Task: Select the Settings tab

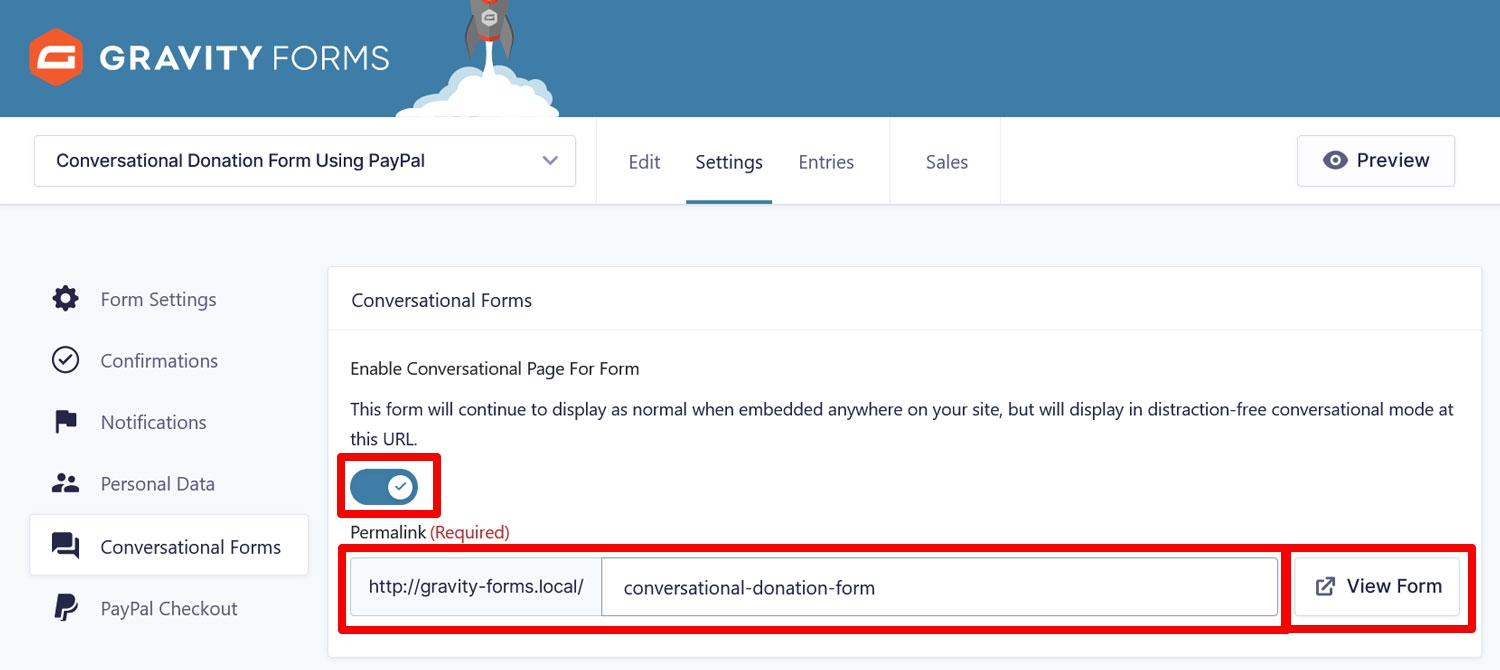Action: coord(729,162)
